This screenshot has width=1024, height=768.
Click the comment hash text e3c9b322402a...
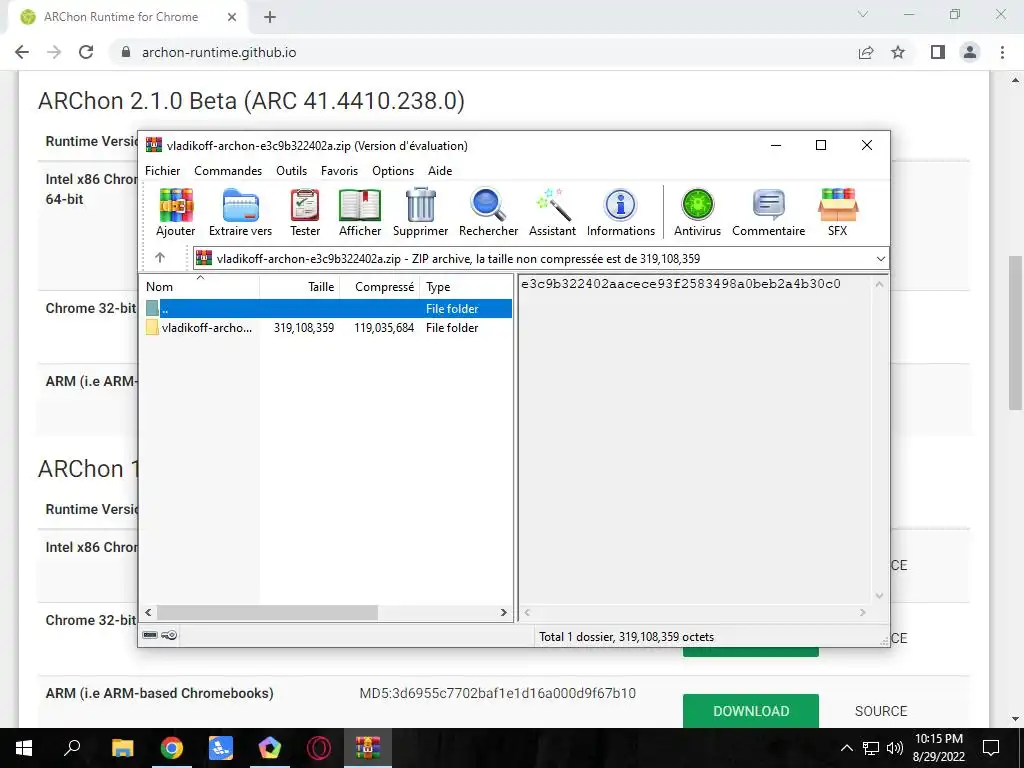[680, 284]
